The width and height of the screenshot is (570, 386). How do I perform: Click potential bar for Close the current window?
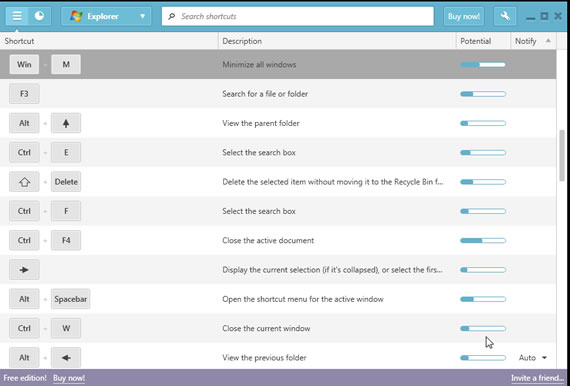483,328
